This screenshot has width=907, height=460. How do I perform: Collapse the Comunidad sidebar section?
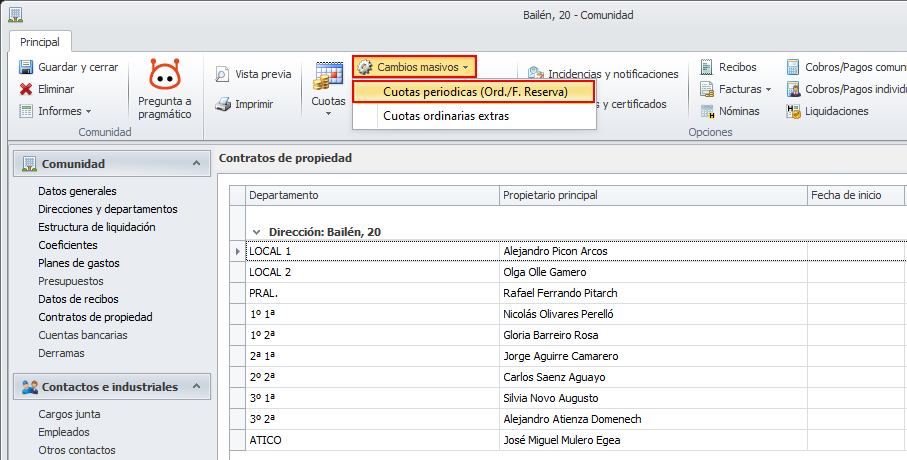point(195,163)
